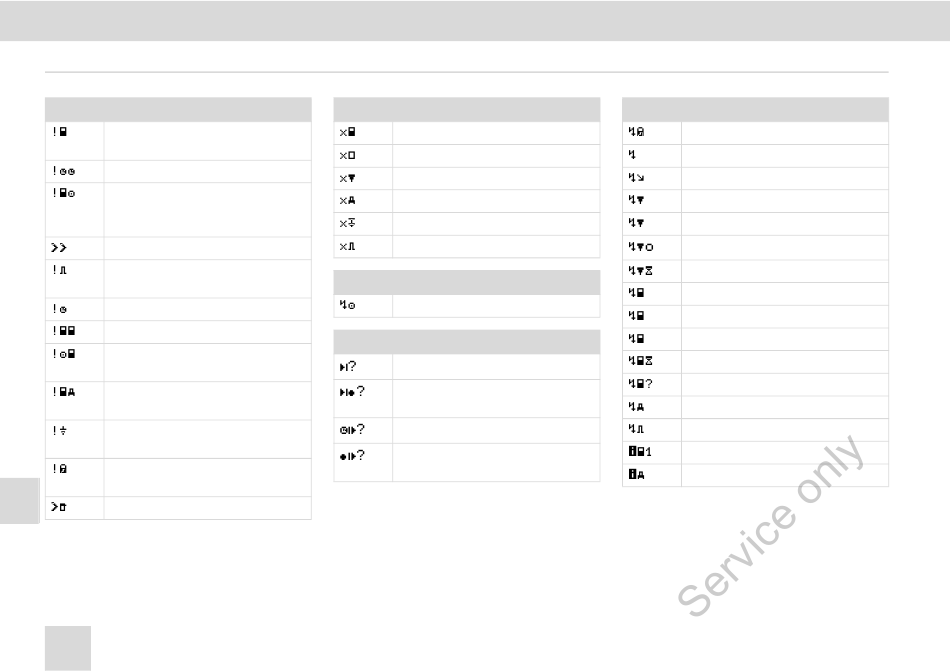The image size is (950, 671).
Task: Click the lightning bolt with padlock pictogram
Action: point(636,131)
